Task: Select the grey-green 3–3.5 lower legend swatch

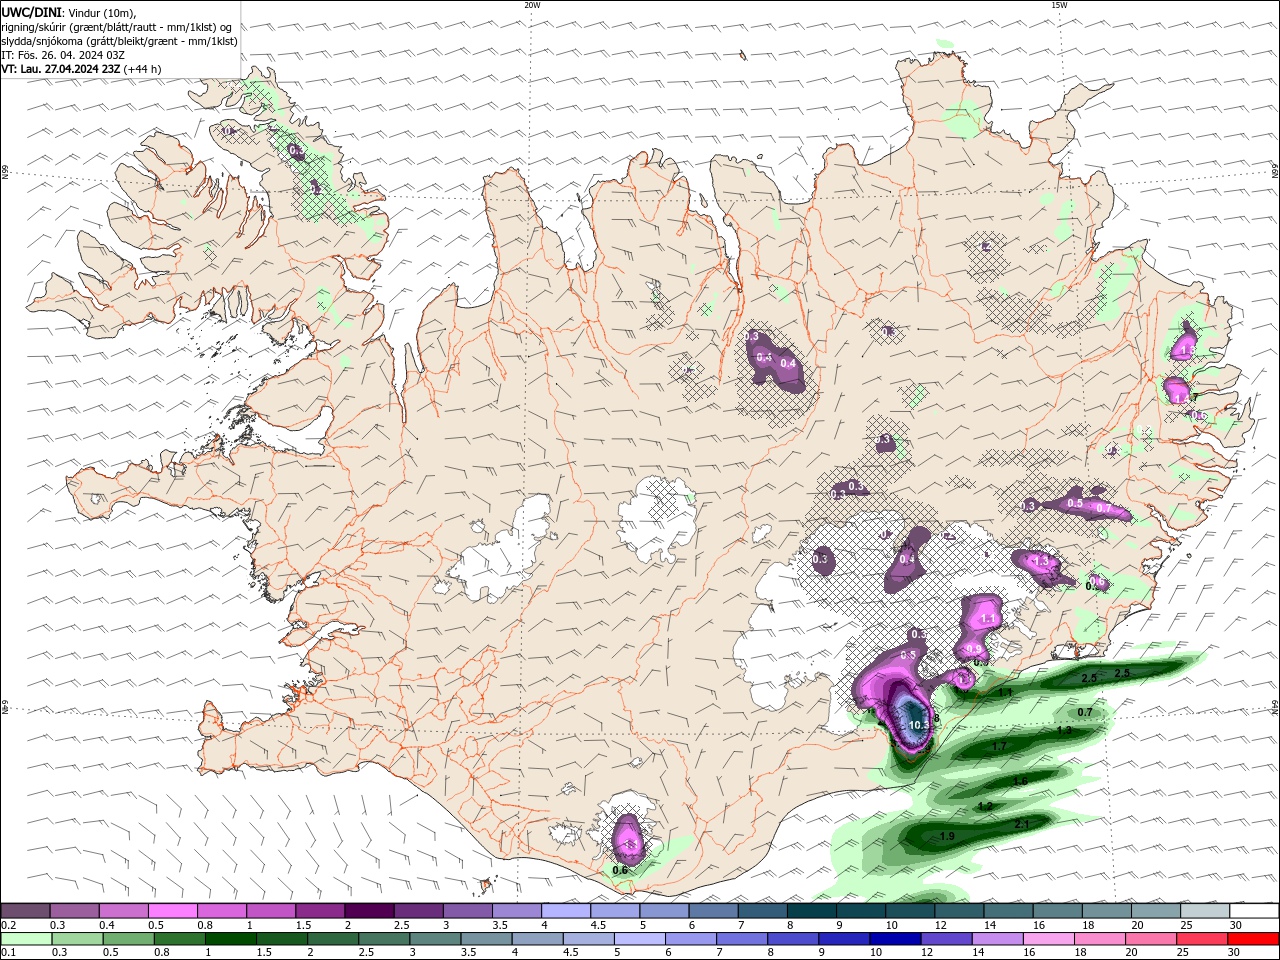Action: [x=436, y=939]
